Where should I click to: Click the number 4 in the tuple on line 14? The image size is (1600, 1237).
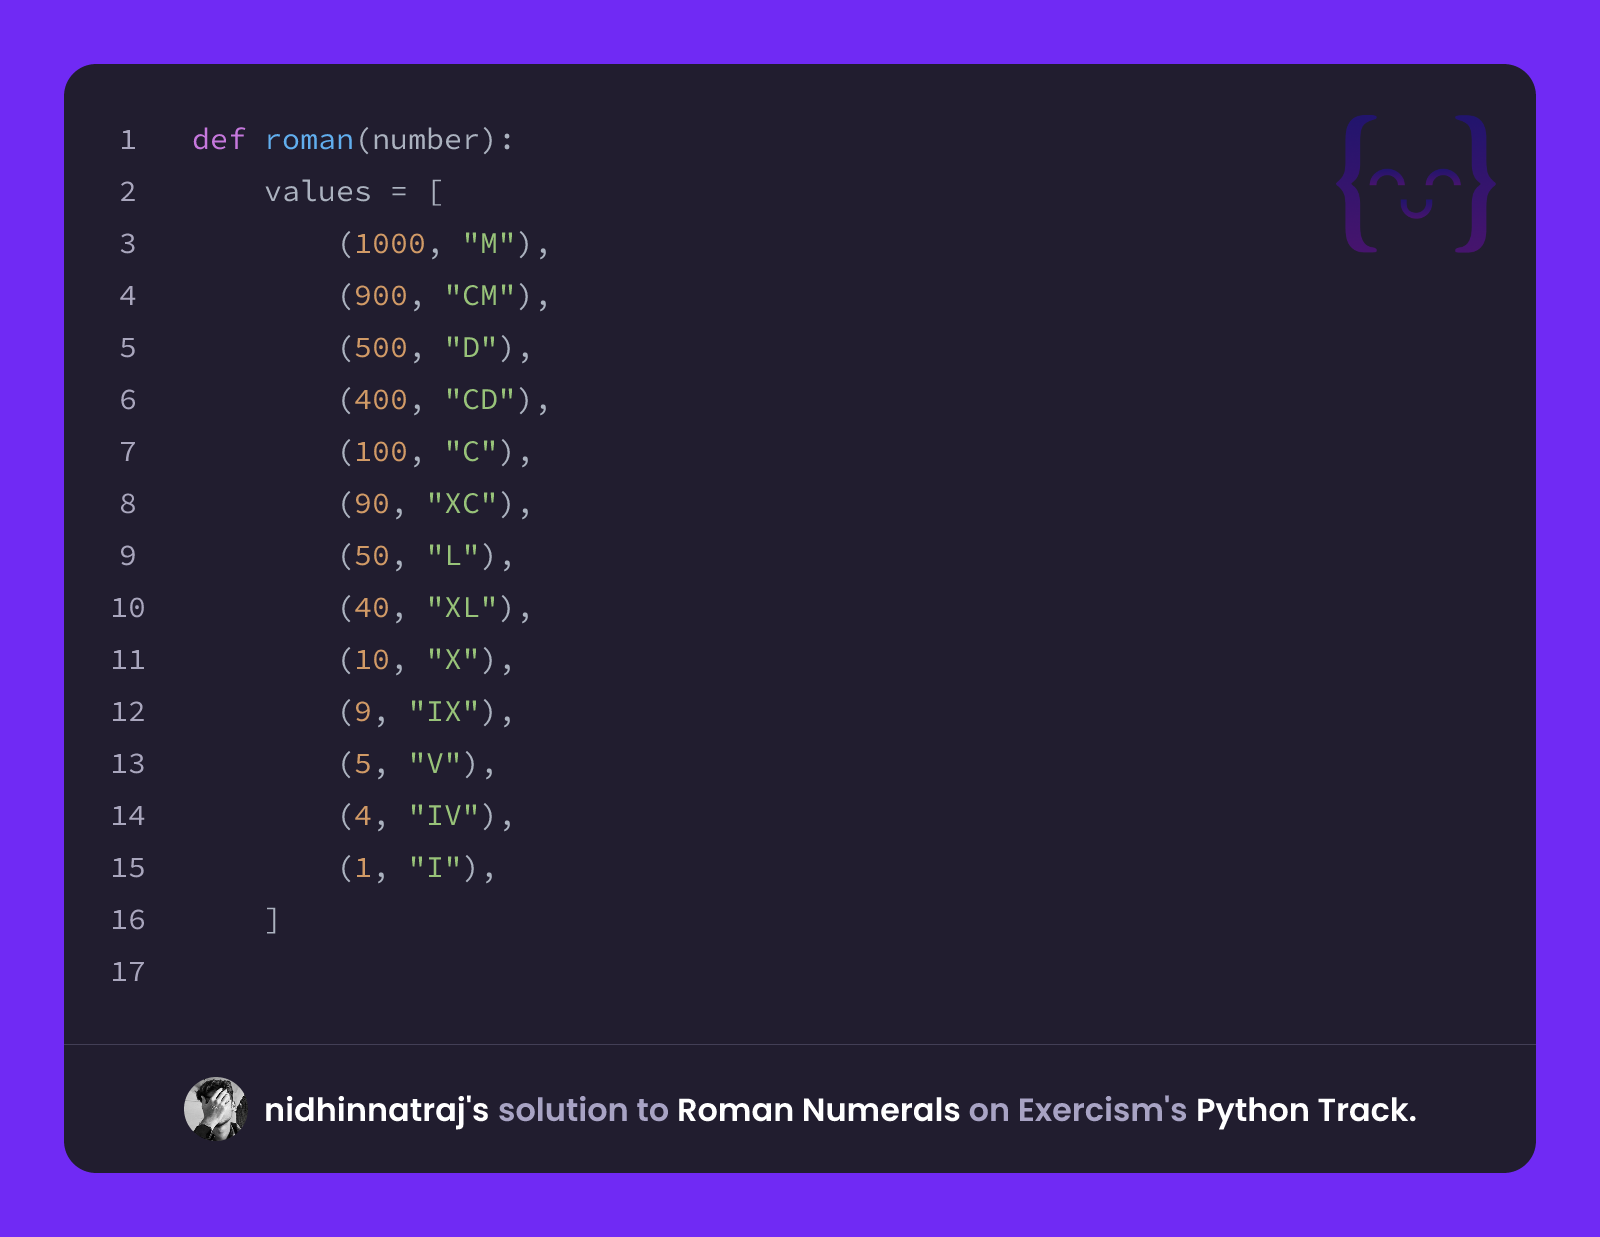tap(363, 816)
